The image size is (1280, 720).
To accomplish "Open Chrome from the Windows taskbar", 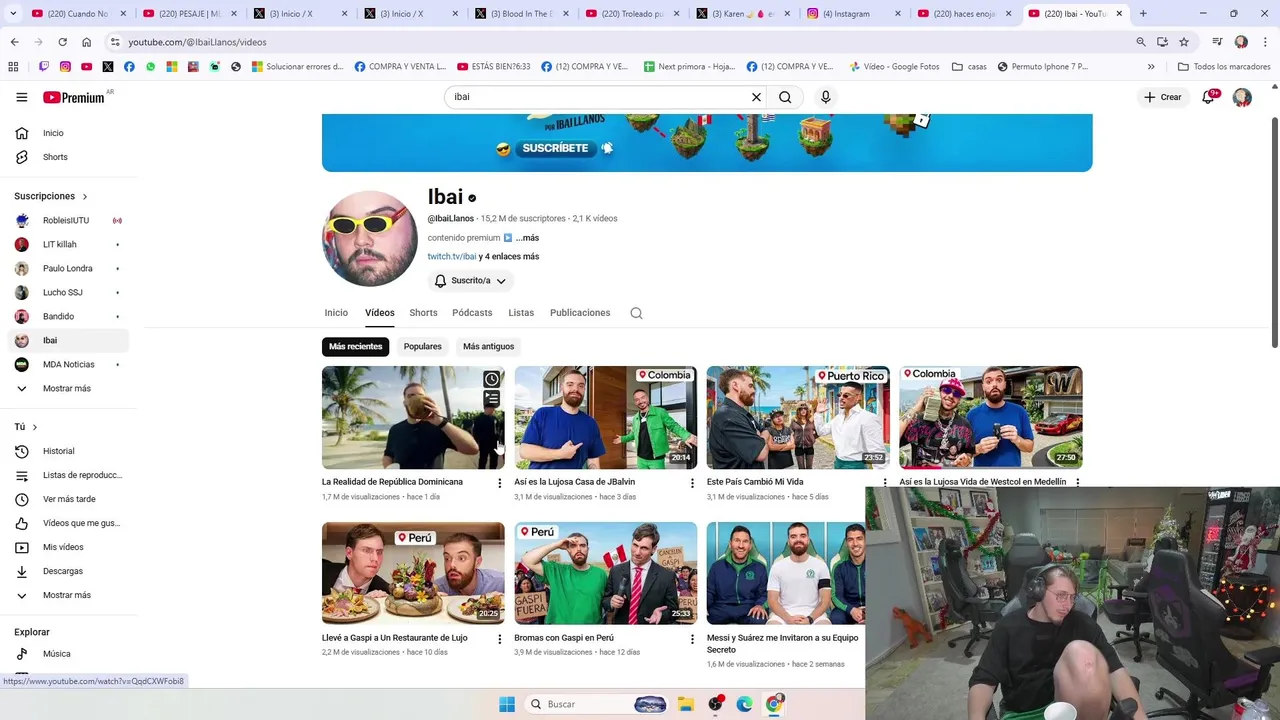I will [774, 704].
